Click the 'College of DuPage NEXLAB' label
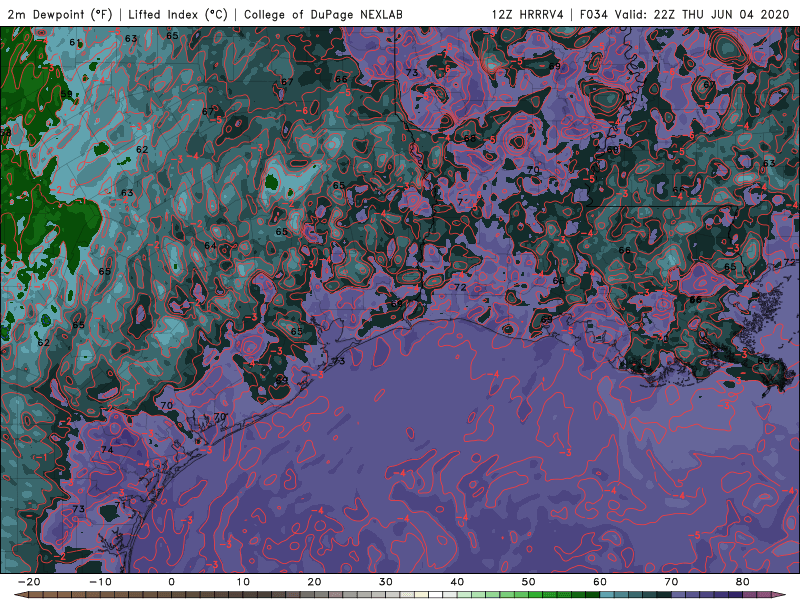The width and height of the screenshot is (800, 600). coord(323,14)
